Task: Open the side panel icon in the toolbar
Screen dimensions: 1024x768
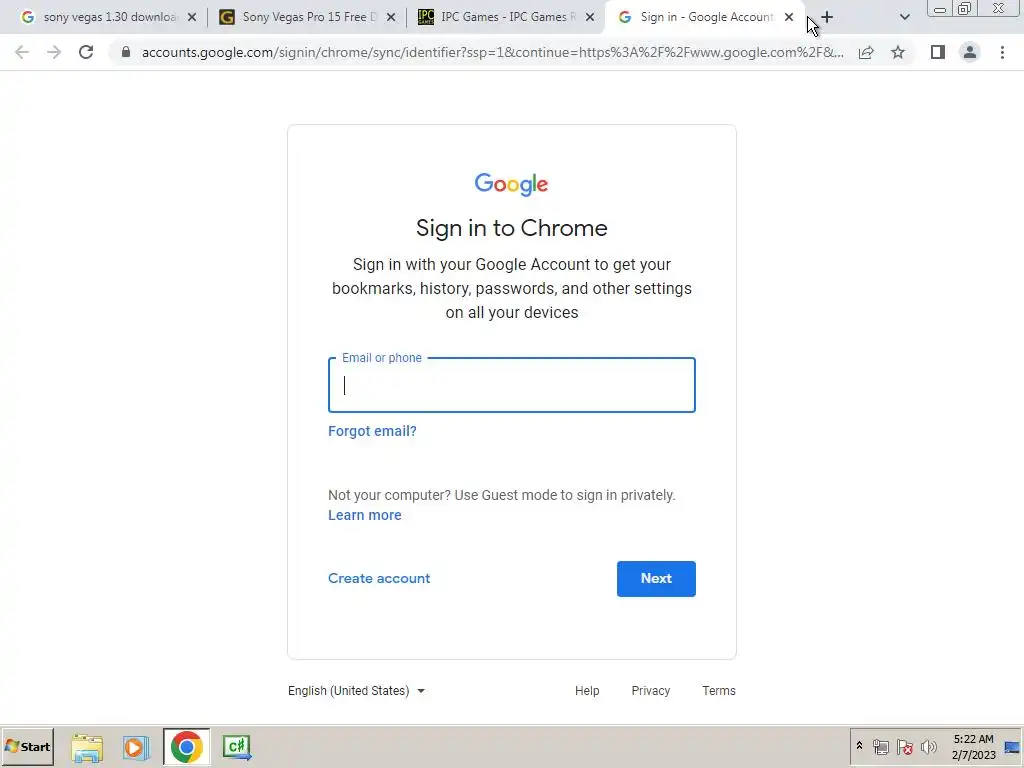Action: (x=938, y=52)
